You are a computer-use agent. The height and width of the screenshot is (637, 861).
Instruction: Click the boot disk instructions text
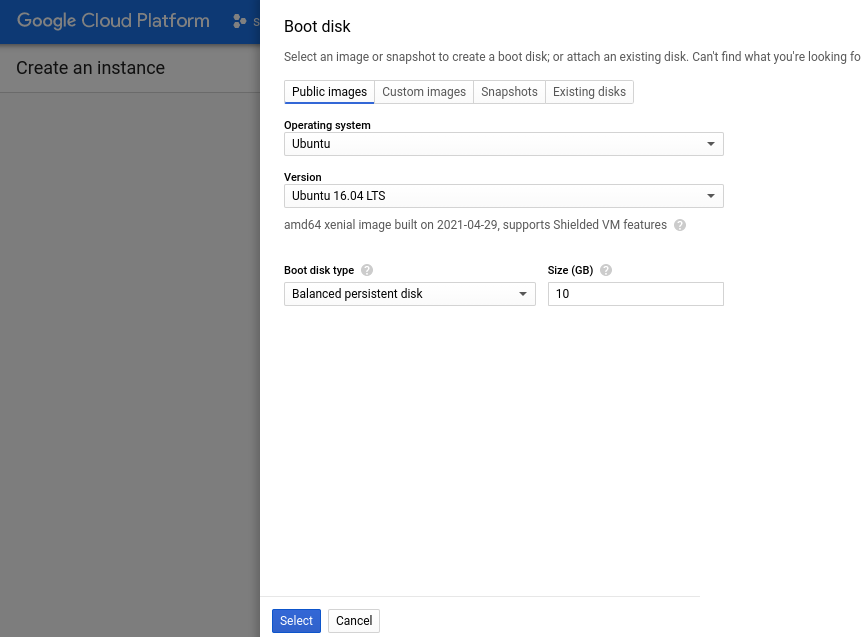tap(571, 57)
